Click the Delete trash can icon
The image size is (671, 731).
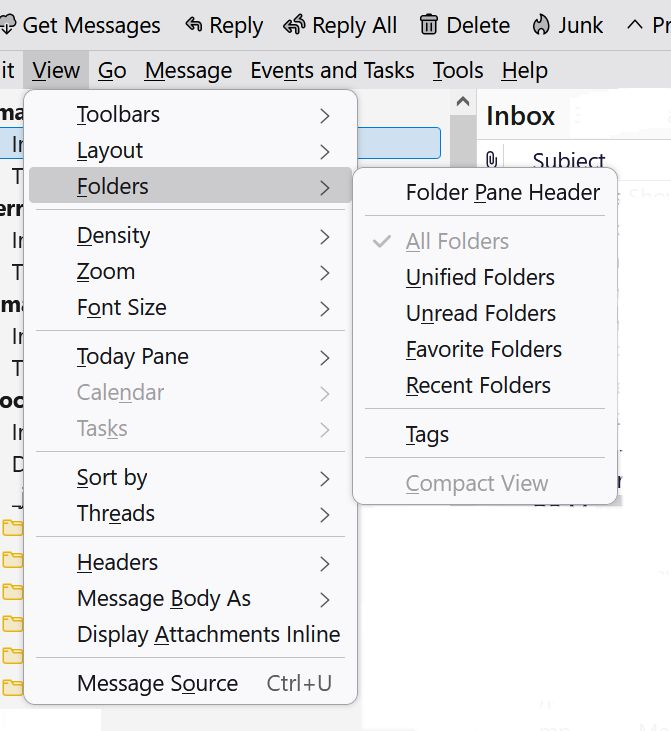429,25
